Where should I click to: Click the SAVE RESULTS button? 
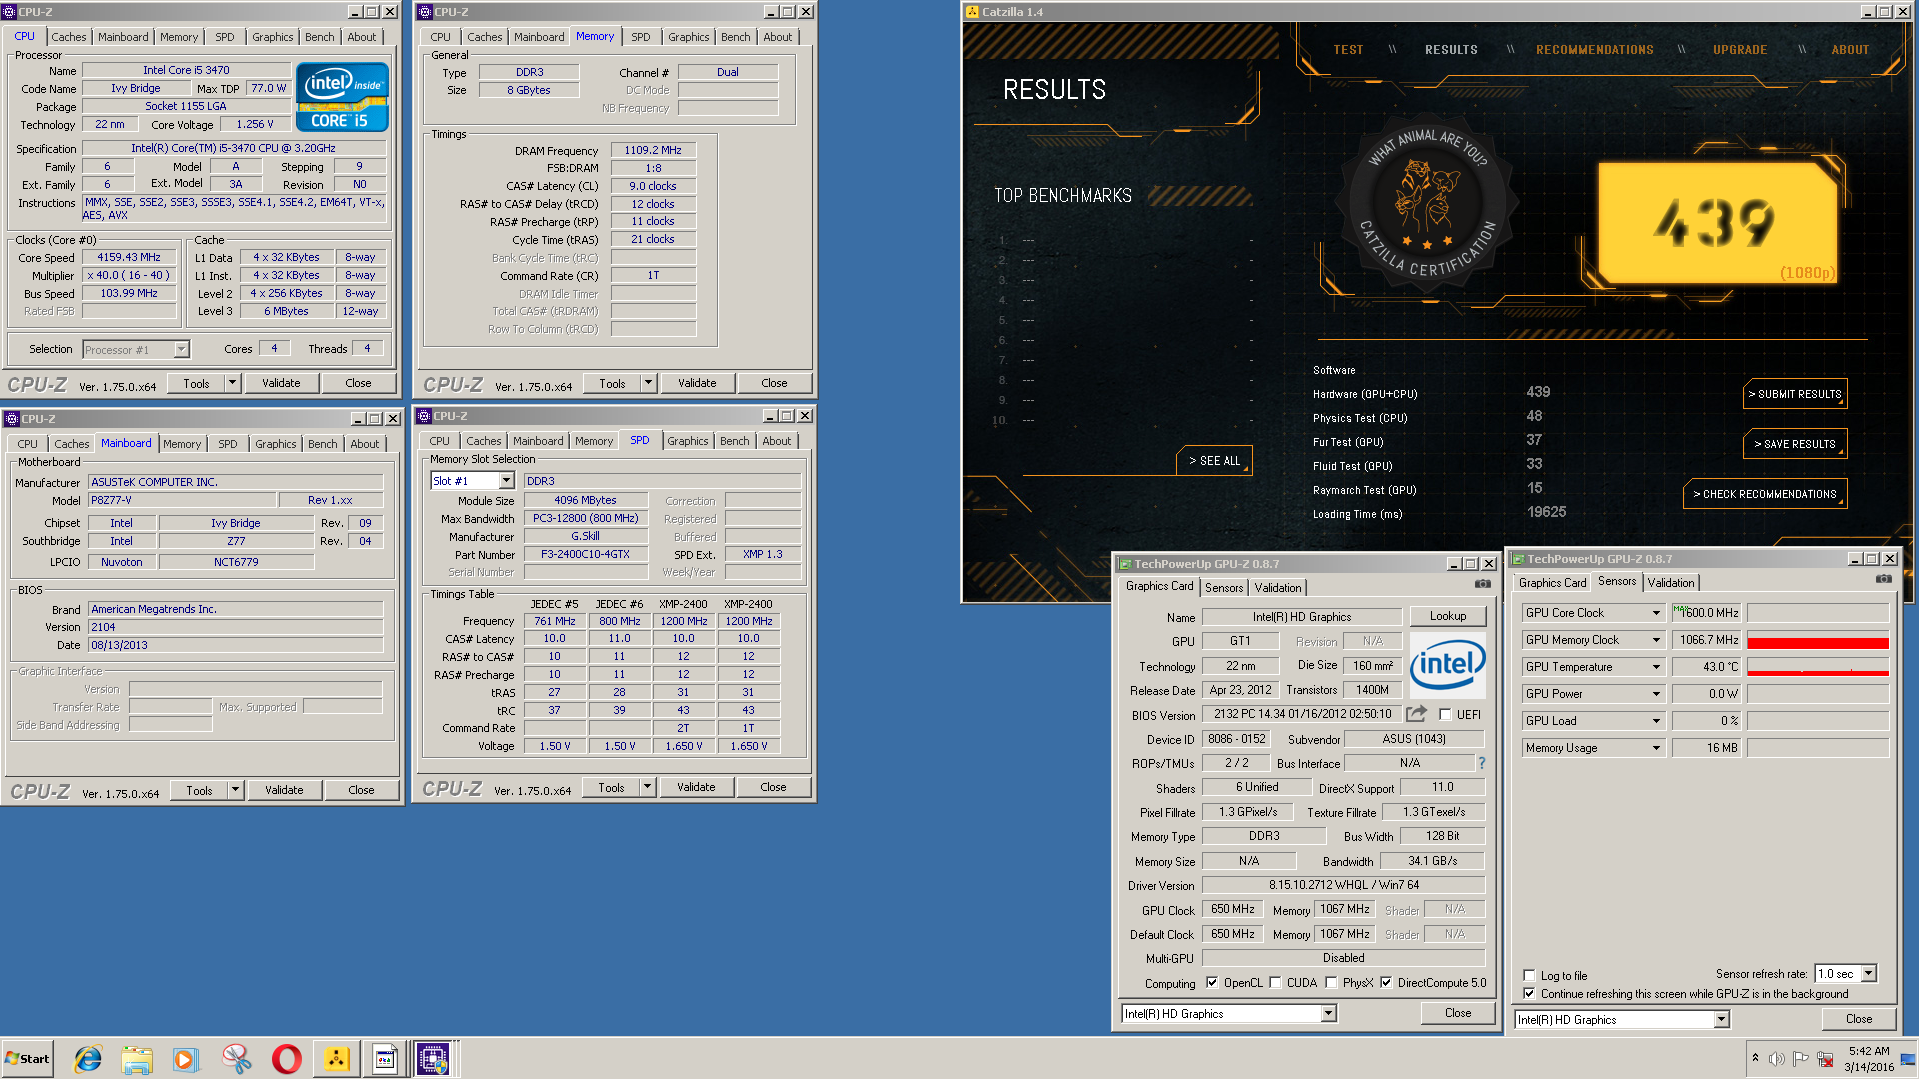click(x=1795, y=444)
